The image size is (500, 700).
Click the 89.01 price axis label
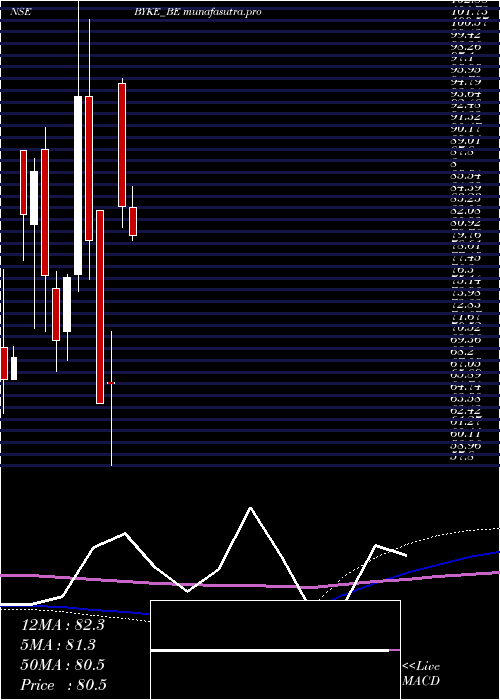pos(467,141)
